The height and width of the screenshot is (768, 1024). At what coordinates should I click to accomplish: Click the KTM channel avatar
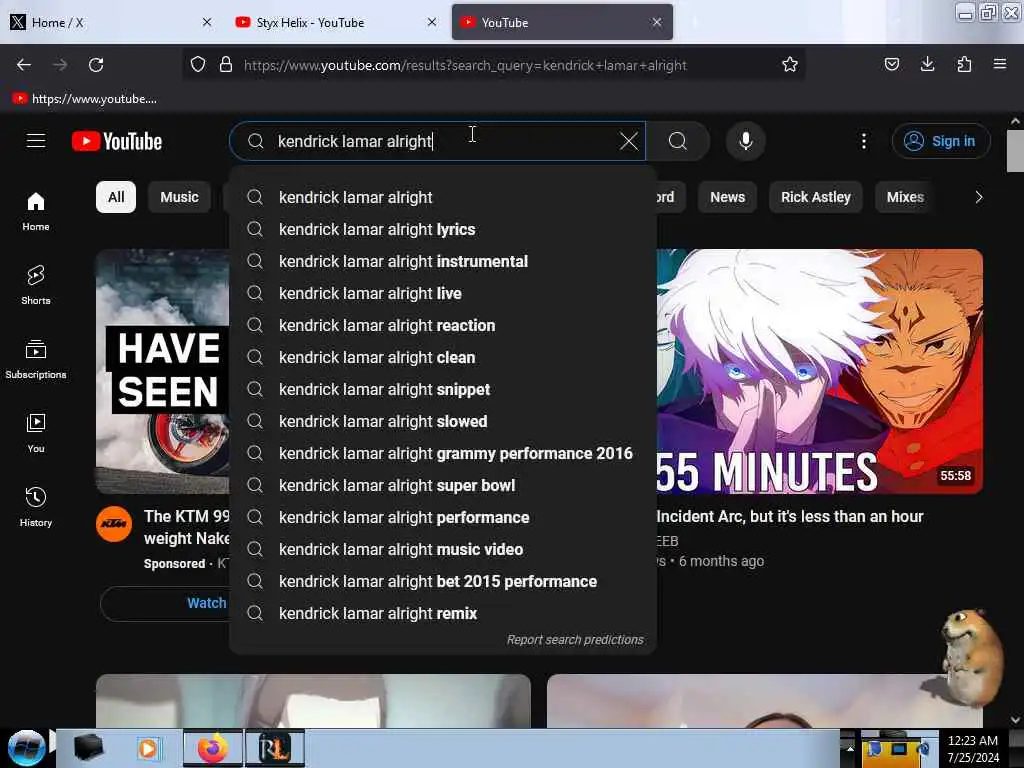coord(114,524)
